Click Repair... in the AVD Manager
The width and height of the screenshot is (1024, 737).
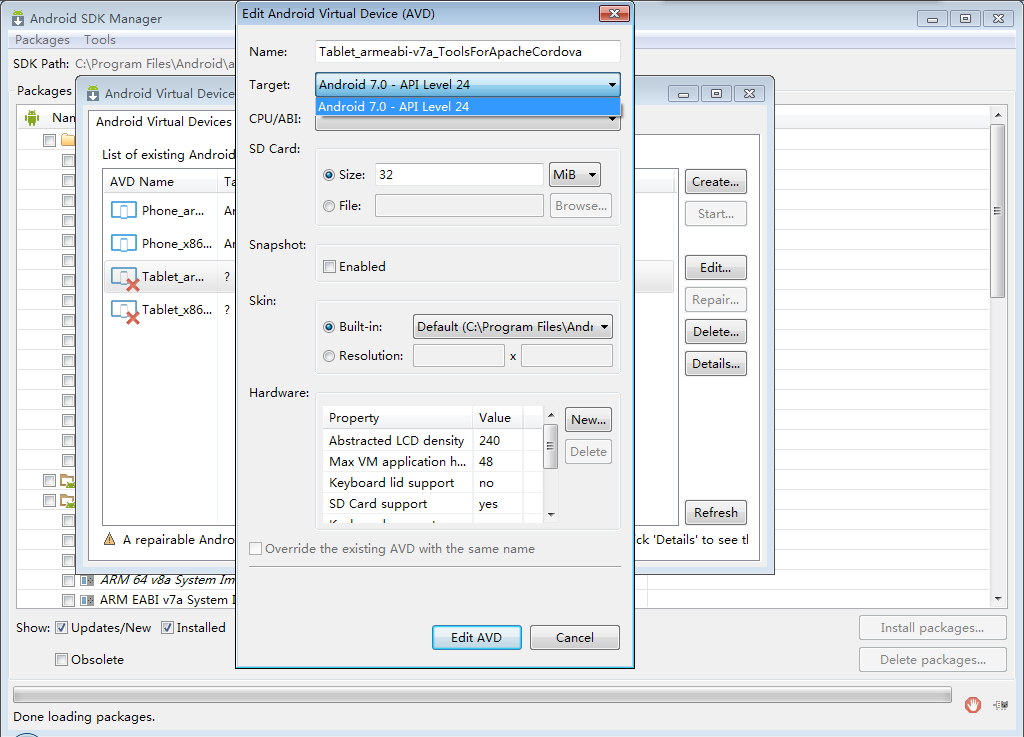click(x=716, y=300)
